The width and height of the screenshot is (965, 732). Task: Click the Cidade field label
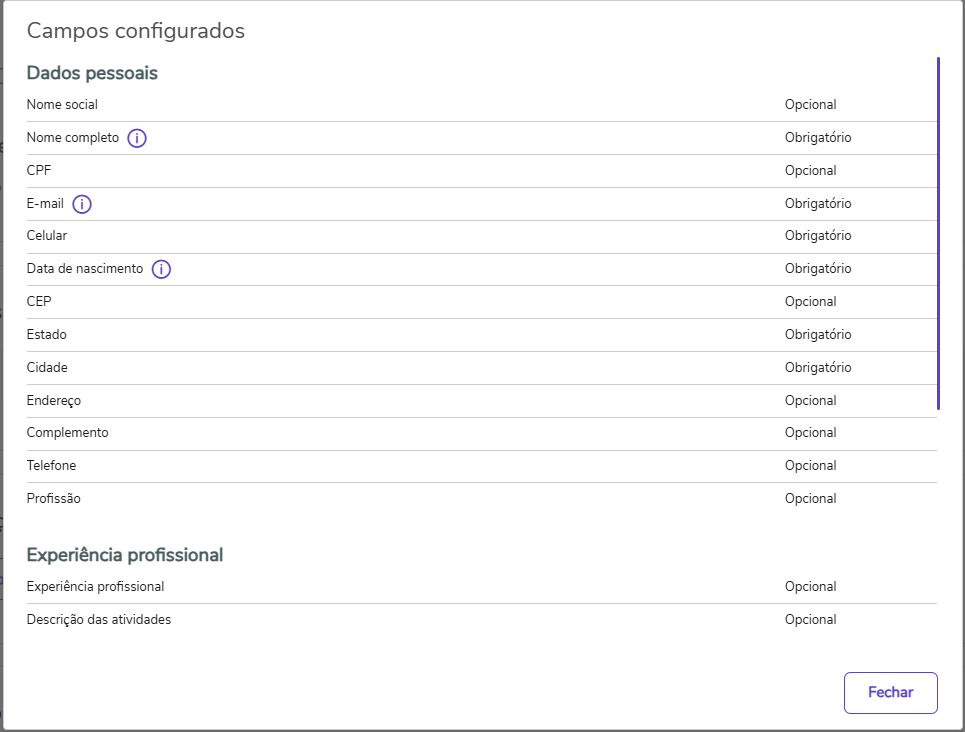click(47, 368)
